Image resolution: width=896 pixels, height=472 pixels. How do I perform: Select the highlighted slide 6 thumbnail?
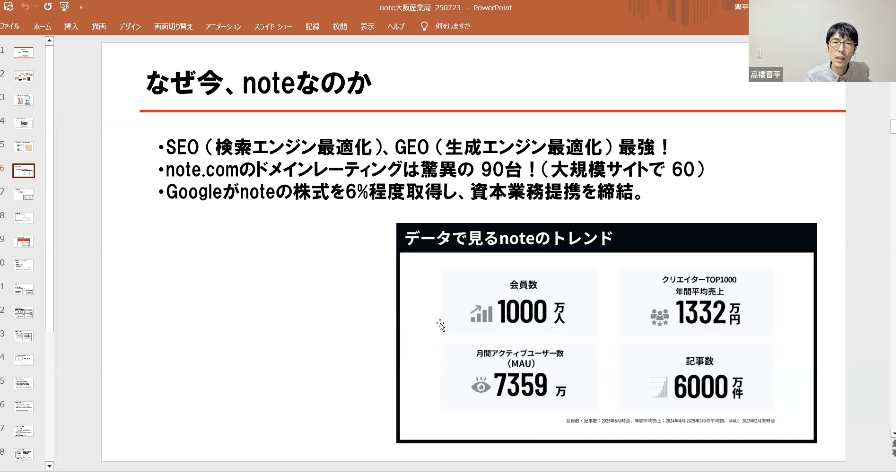click(23, 170)
